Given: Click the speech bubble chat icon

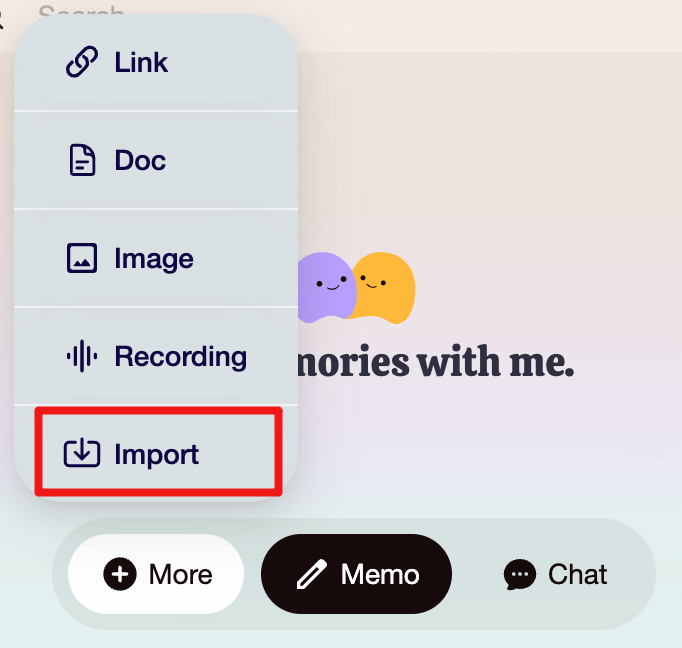Looking at the screenshot, I should click(x=519, y=575).
